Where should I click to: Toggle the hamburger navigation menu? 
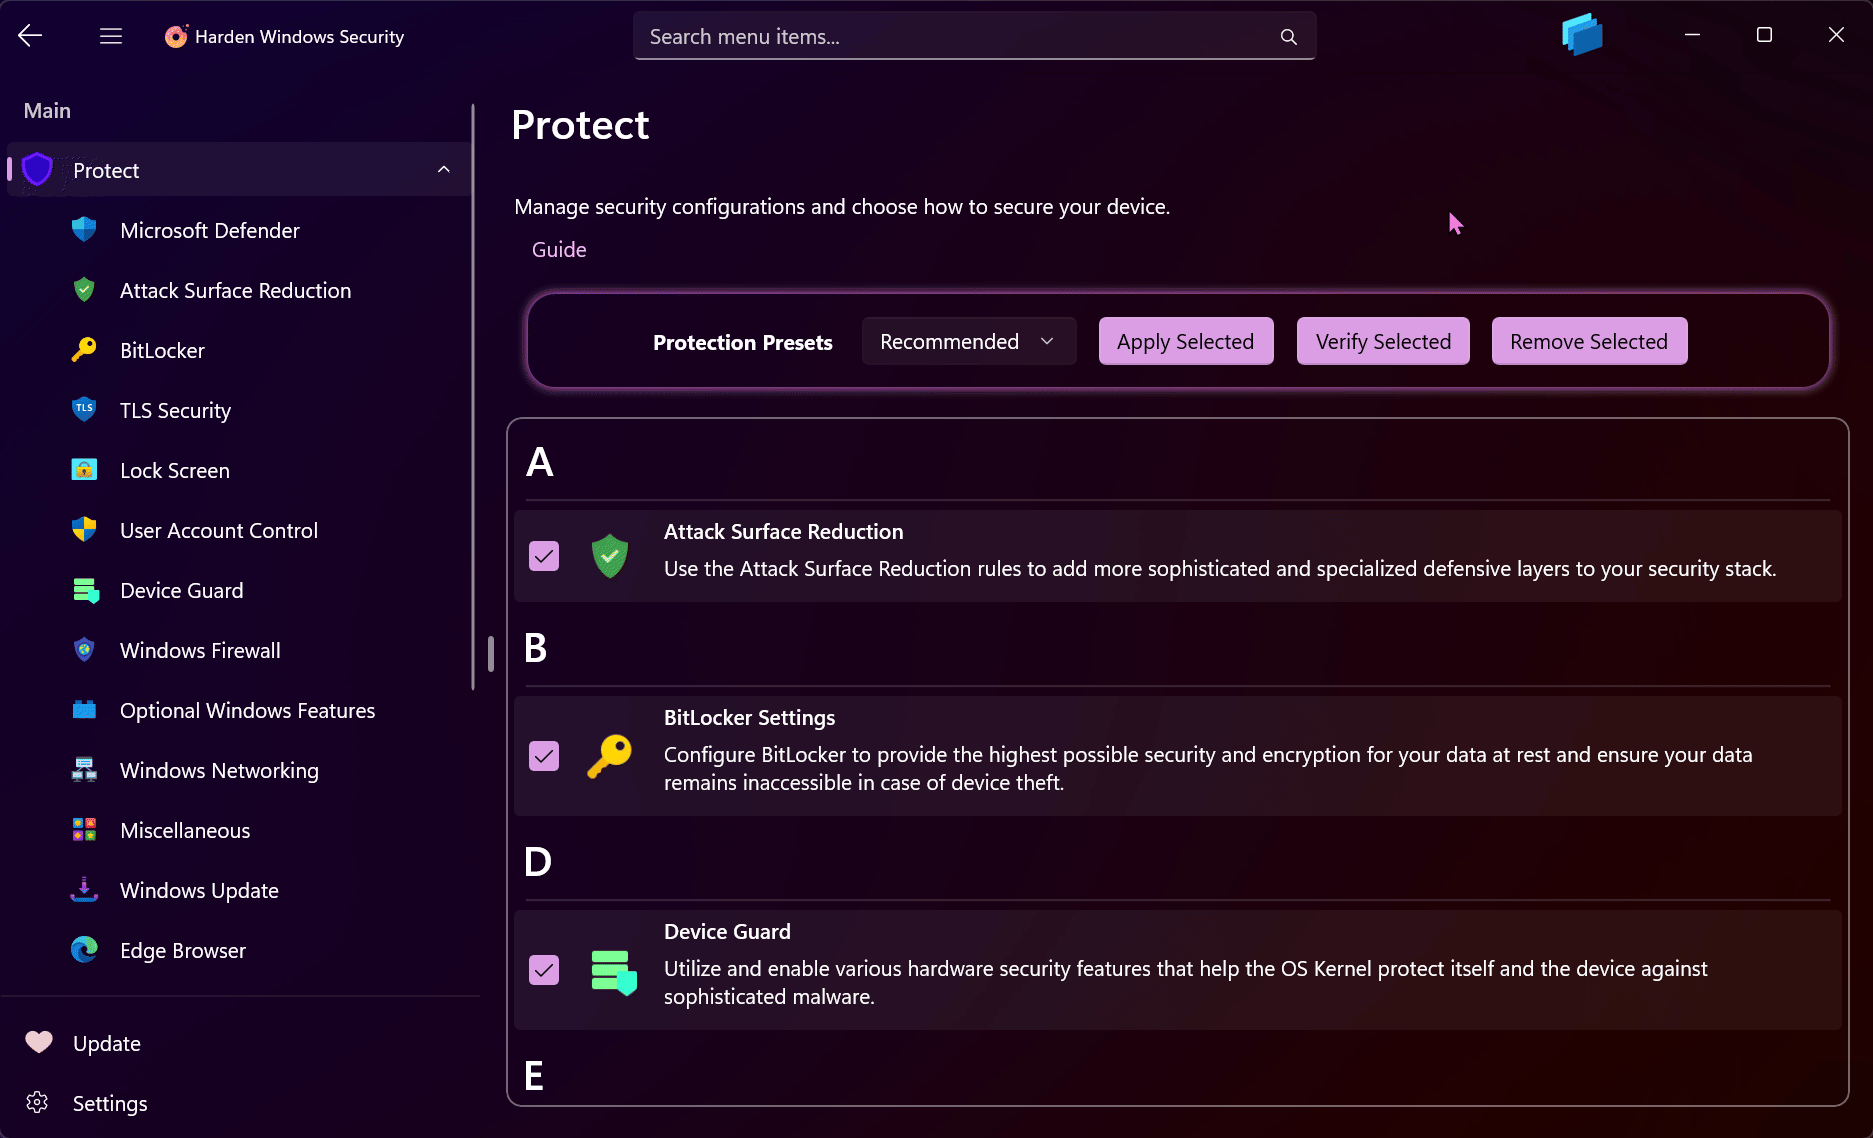(111, 36)
